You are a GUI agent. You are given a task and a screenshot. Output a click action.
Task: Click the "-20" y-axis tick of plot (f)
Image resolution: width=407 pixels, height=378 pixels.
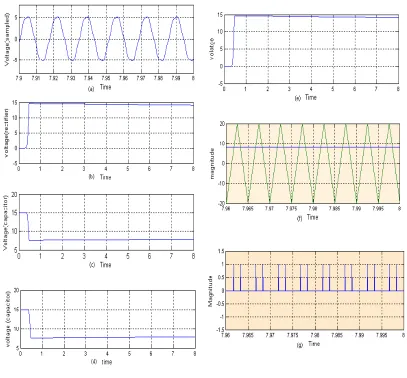221,203
